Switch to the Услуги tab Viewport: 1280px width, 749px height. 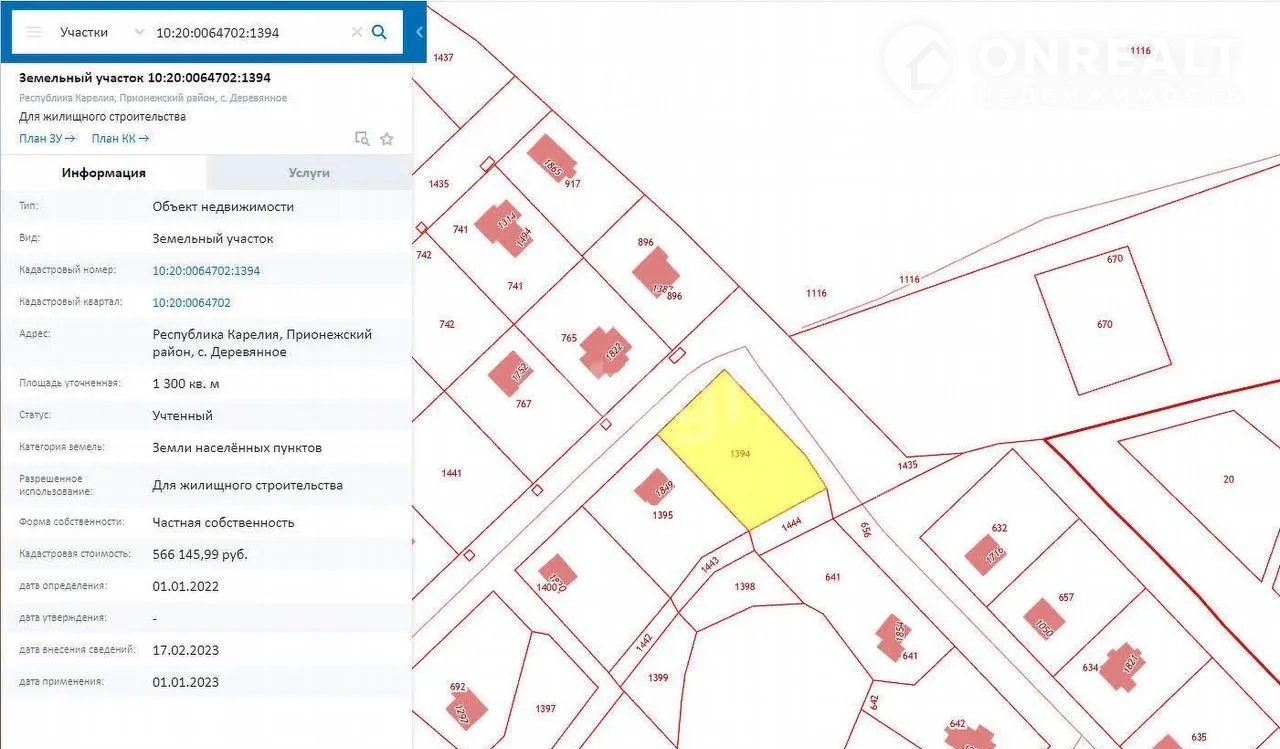[309, 173]
